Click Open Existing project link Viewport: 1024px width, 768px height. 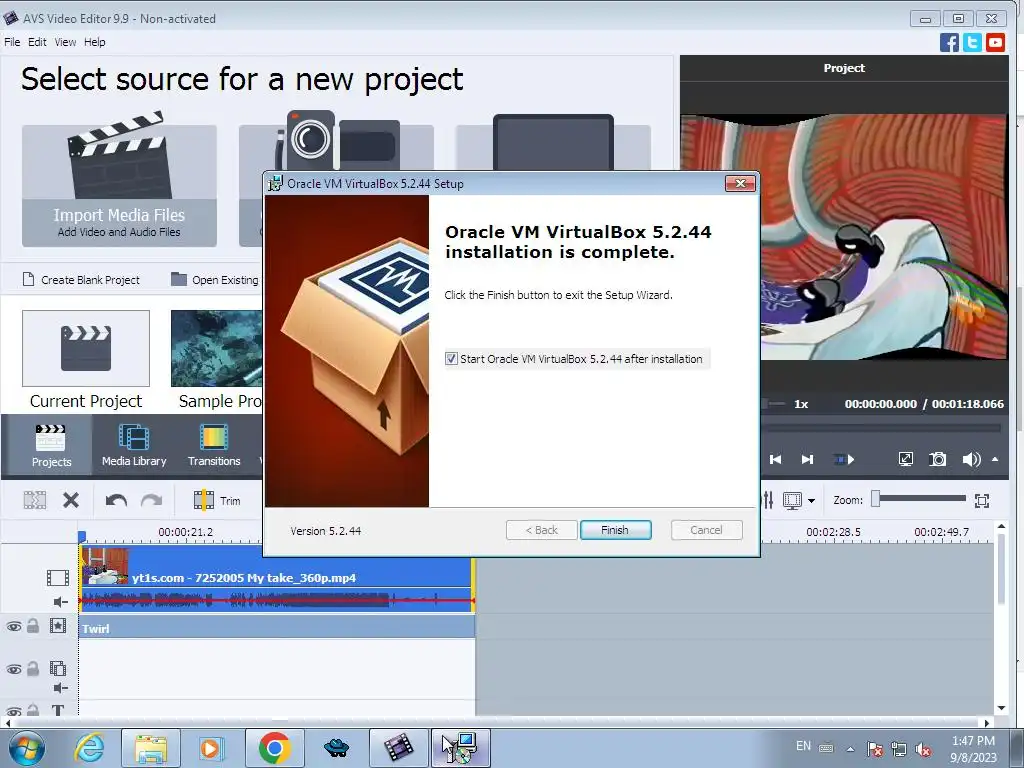[216, 280]
